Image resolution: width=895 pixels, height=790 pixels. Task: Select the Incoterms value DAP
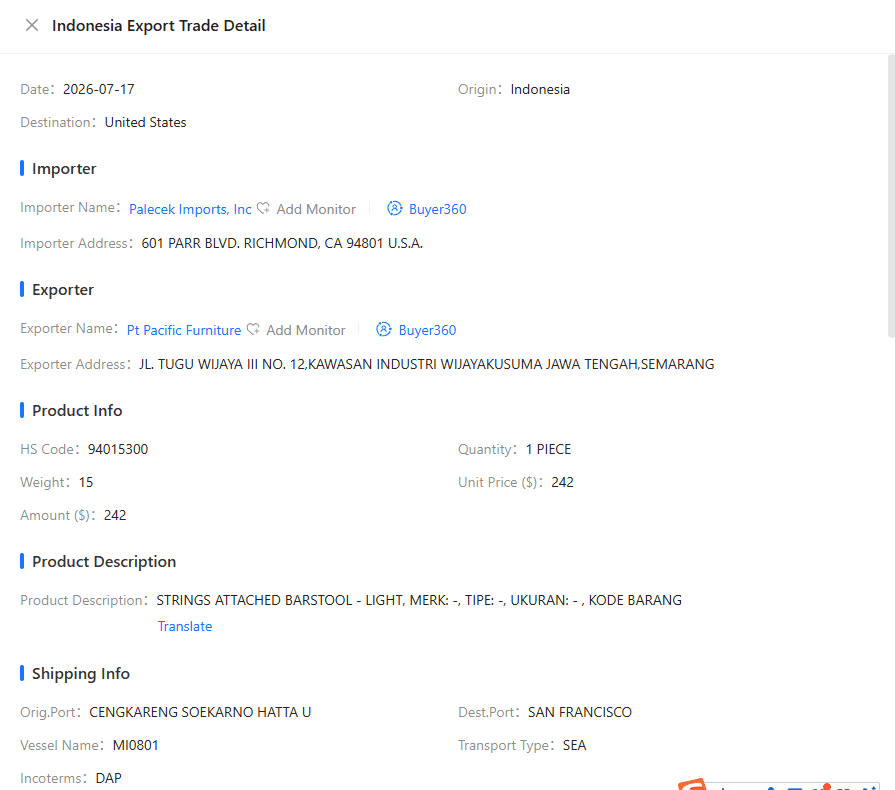pos(108,779)
